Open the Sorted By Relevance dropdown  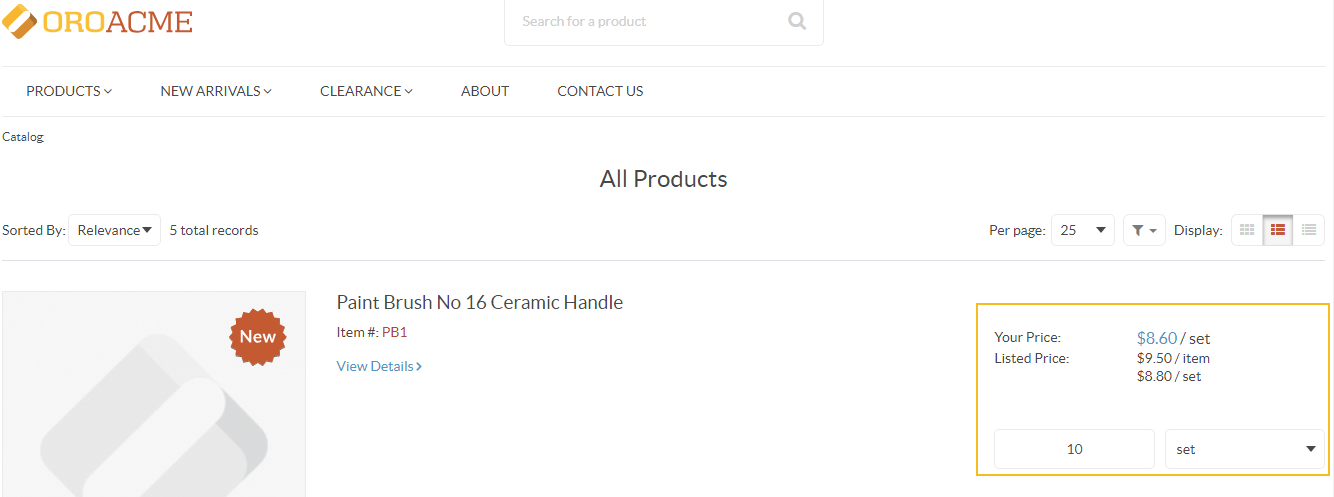(x=114, y=230)
